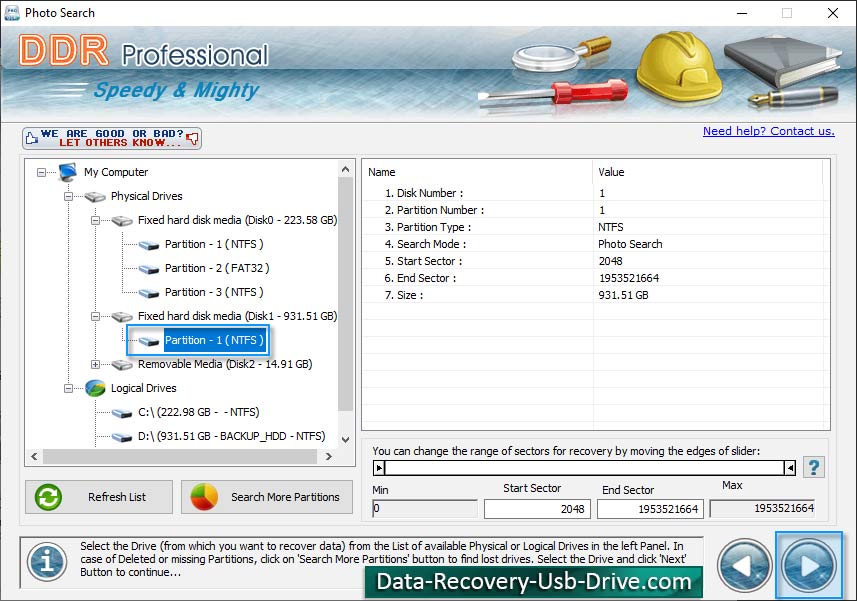
Task: Click Partition - 2 (FAT32) drive icon
Action: click(149, 269)
